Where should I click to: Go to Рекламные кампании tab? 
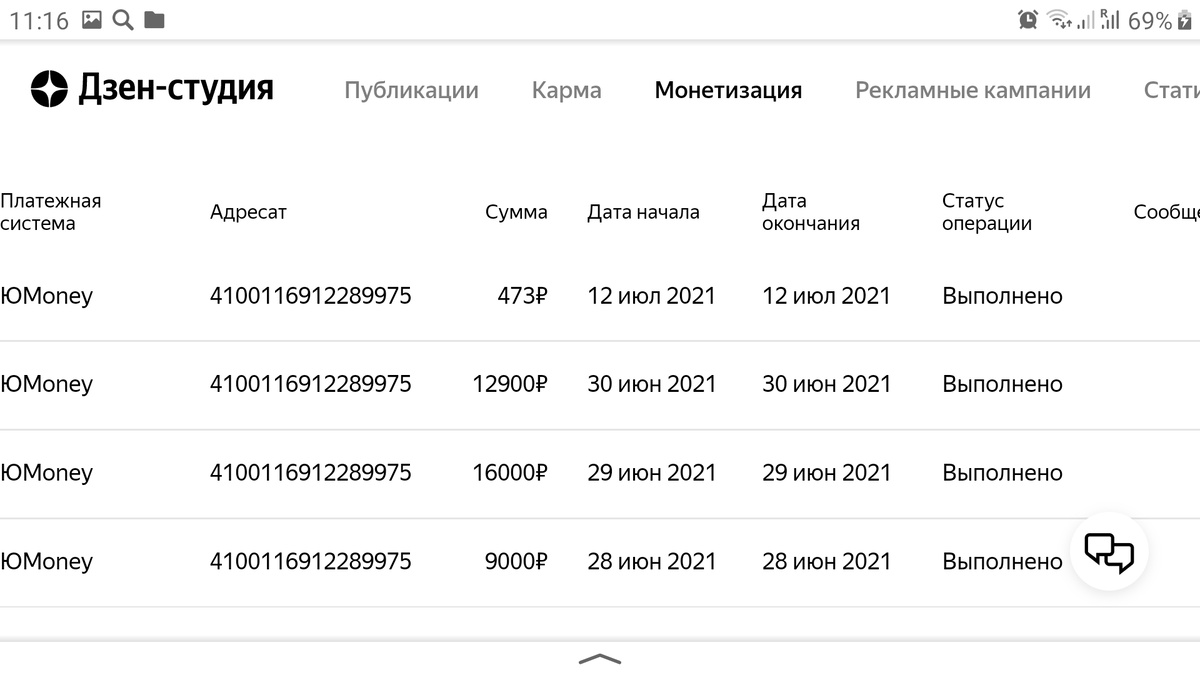click(x=973, y=90)
